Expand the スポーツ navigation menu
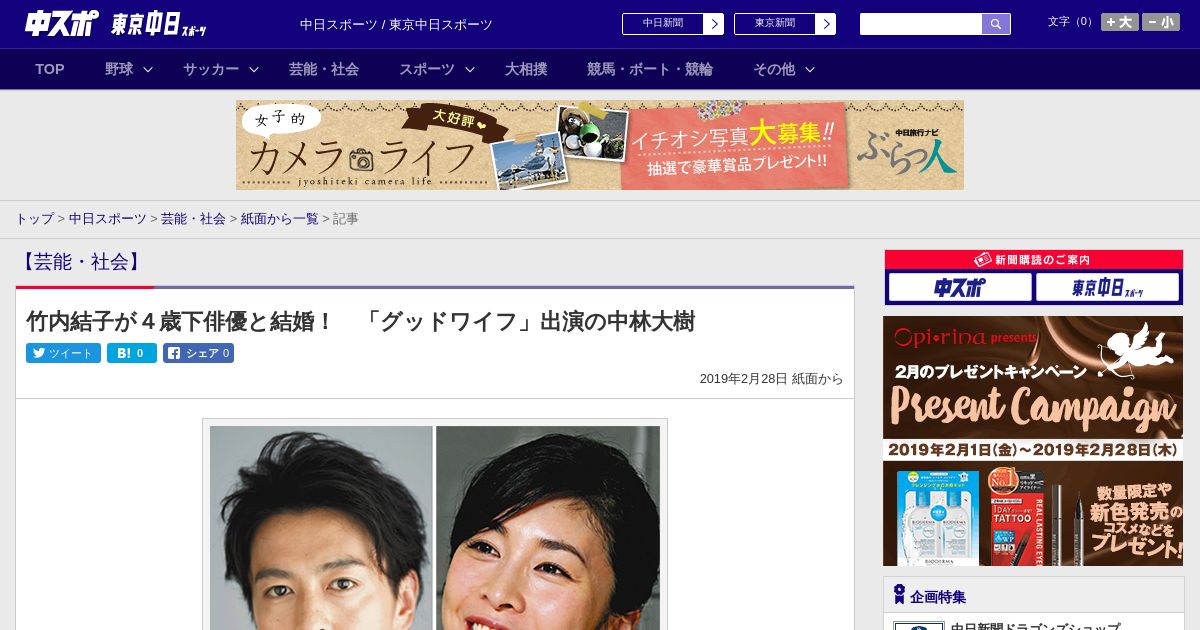 (x=437, y=69)
